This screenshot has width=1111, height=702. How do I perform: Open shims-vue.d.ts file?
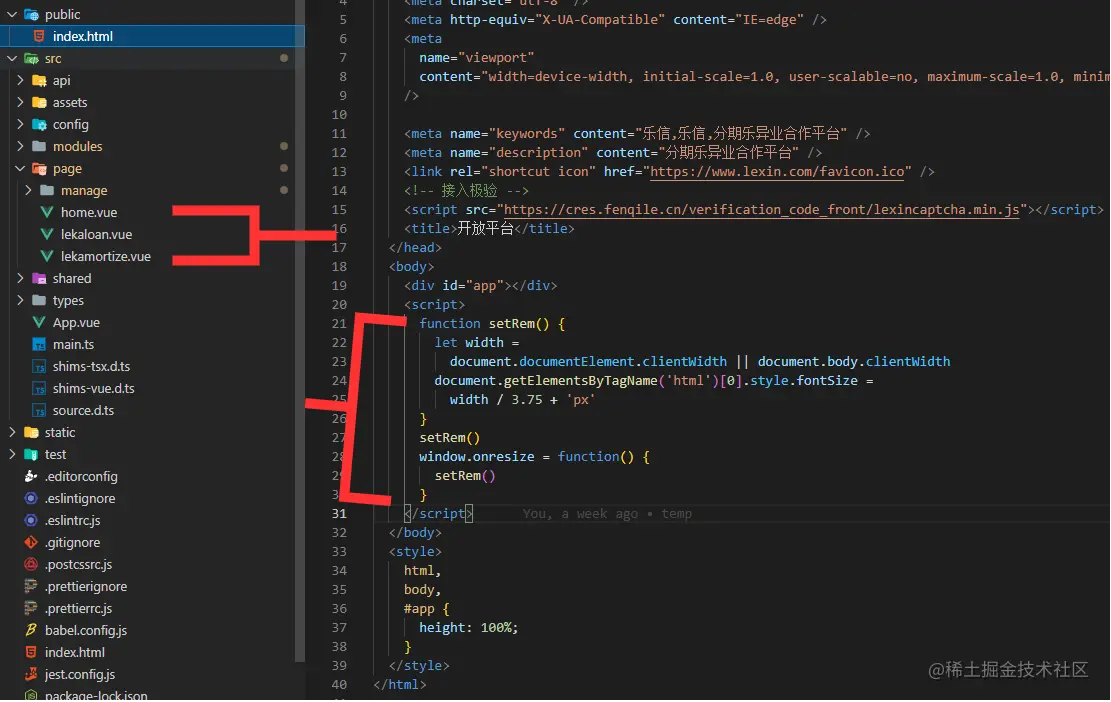(94, 388)
